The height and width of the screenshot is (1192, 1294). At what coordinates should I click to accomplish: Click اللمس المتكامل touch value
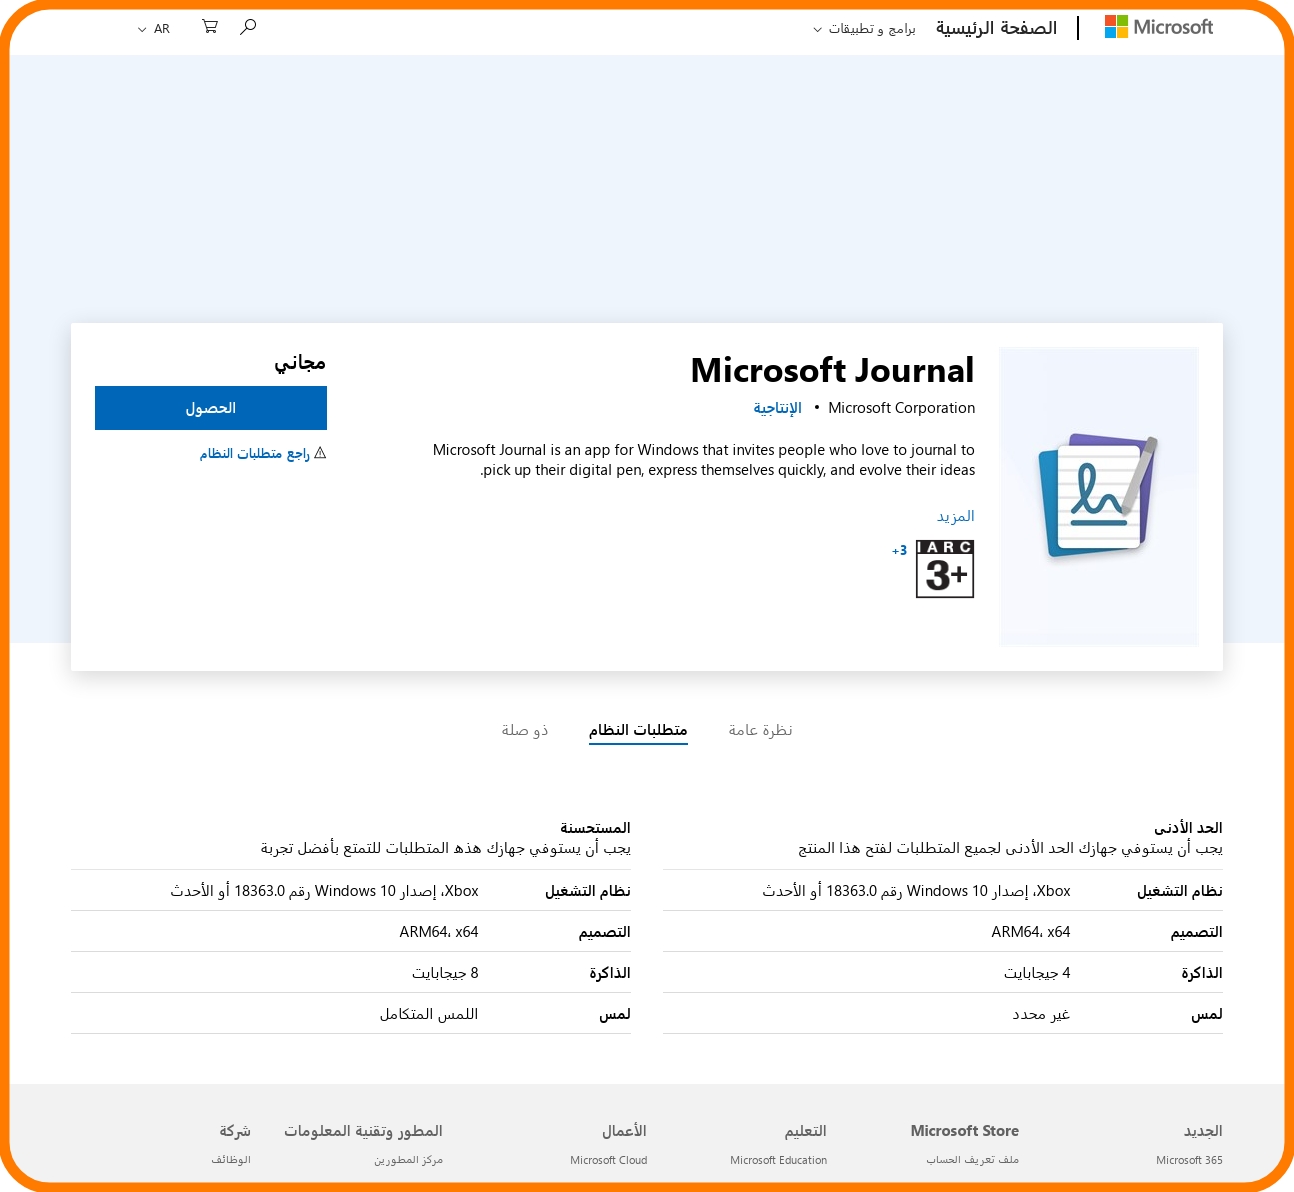tap(429, 1014)
